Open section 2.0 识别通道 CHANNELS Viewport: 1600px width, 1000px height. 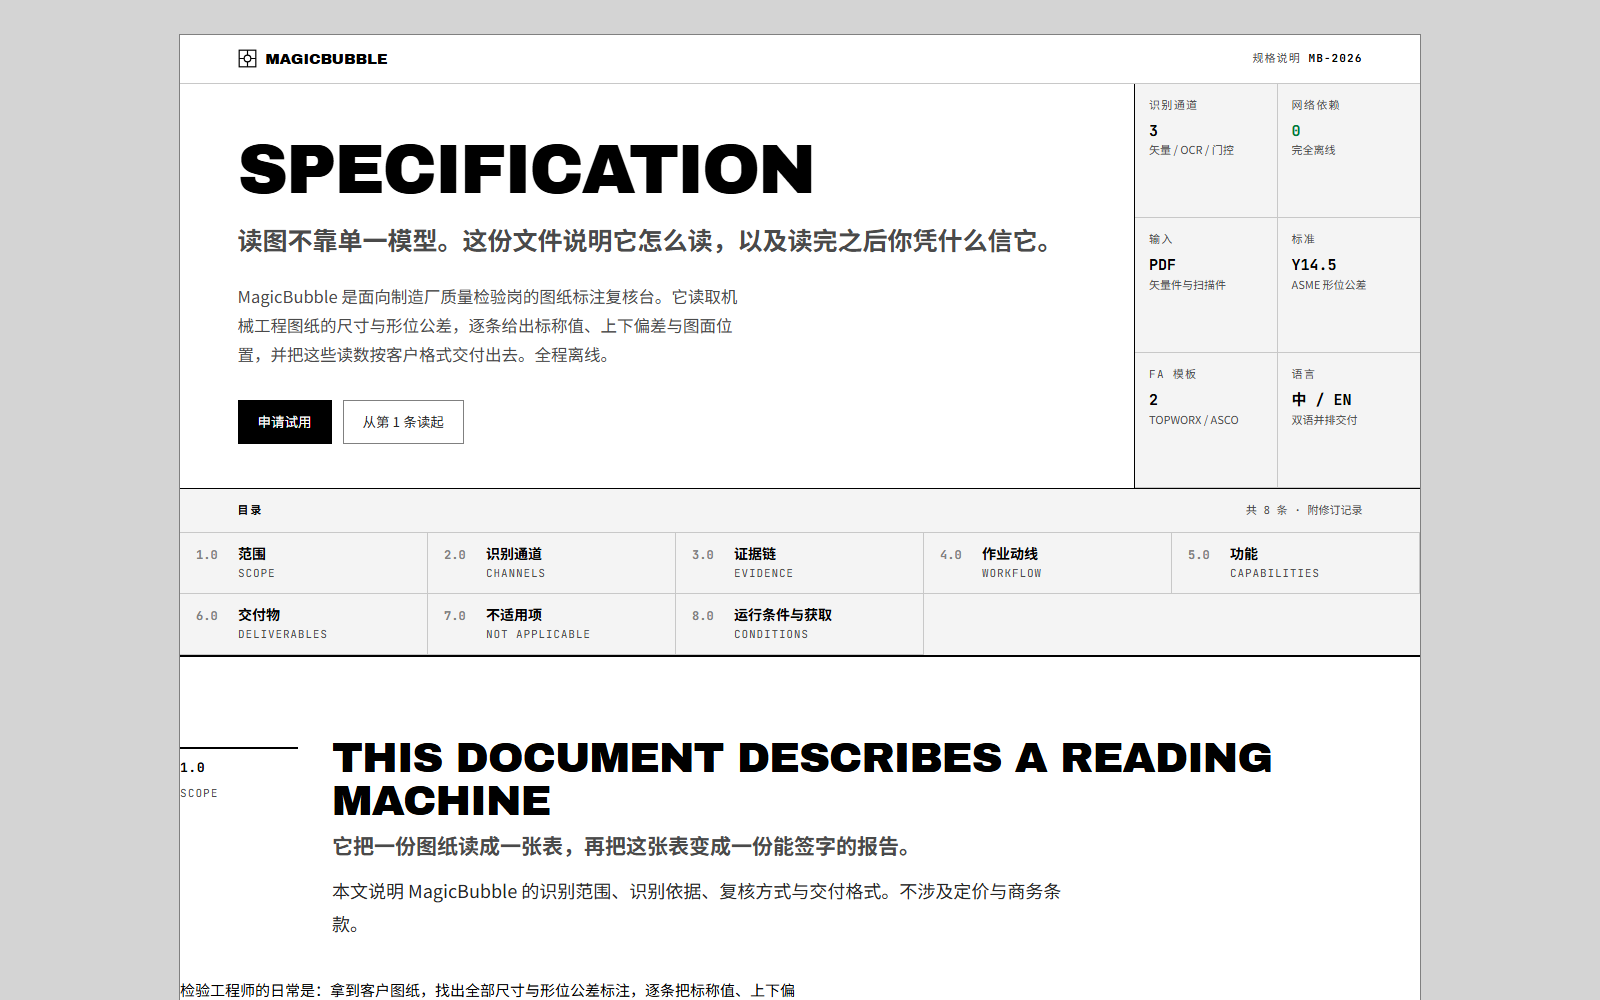pos(552,563)
